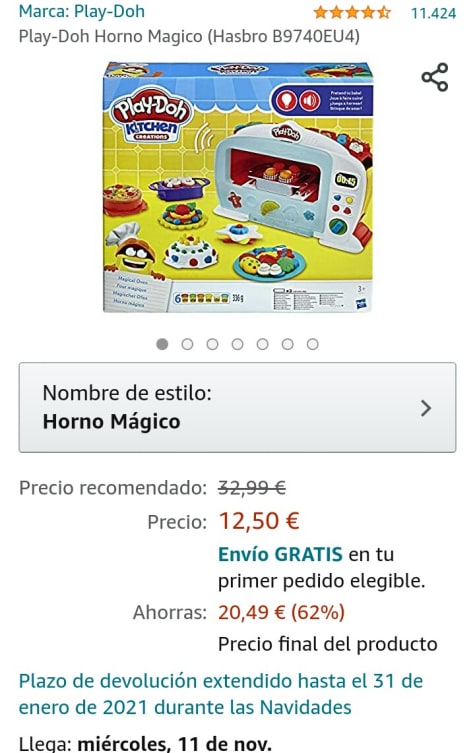Select the fifth image carousel dot
Screen dimensions: 475x753
pyautogui.click(x=262, y=344)
